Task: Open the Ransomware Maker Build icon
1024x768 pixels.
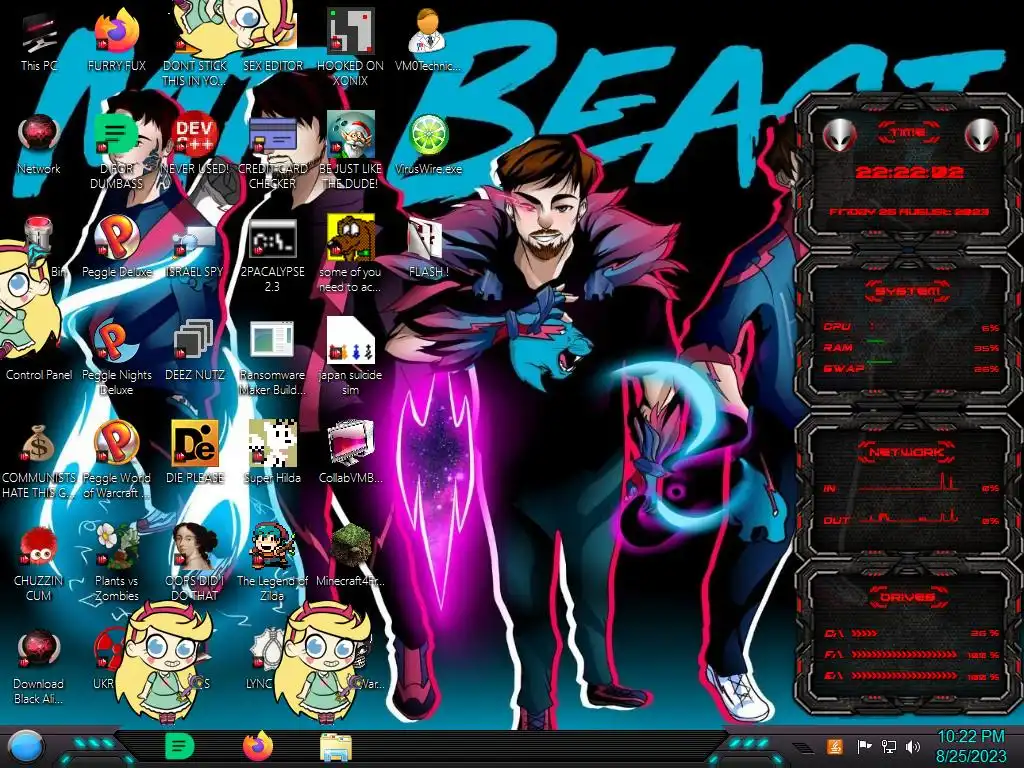Action: click(x=272, y=341)
